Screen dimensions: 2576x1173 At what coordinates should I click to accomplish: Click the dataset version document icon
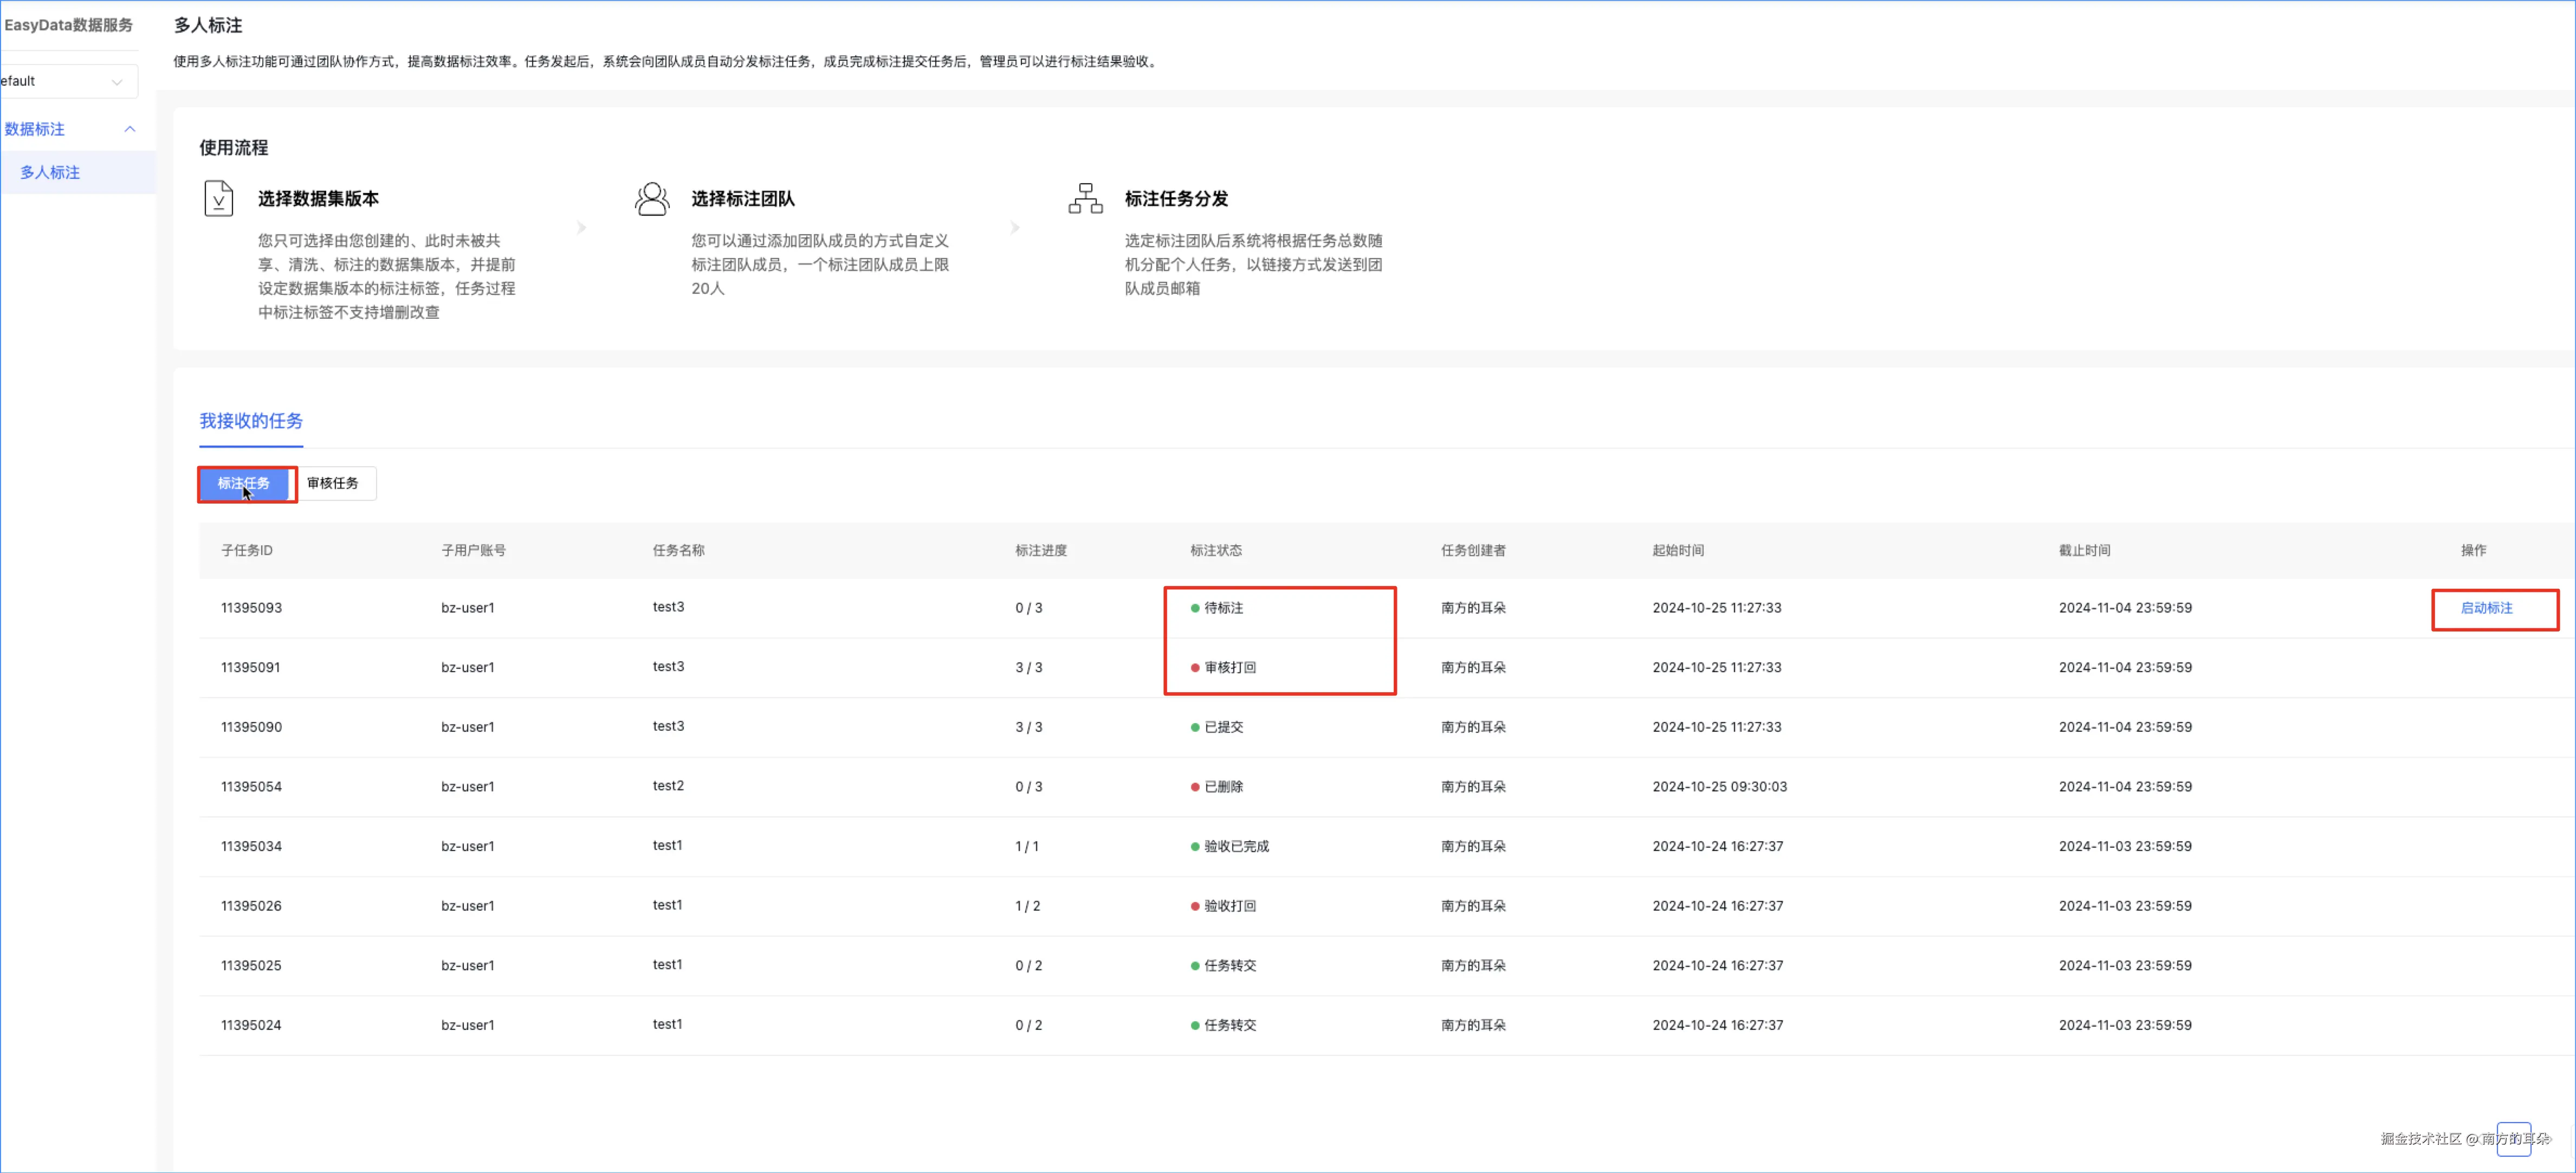(218, 199)
